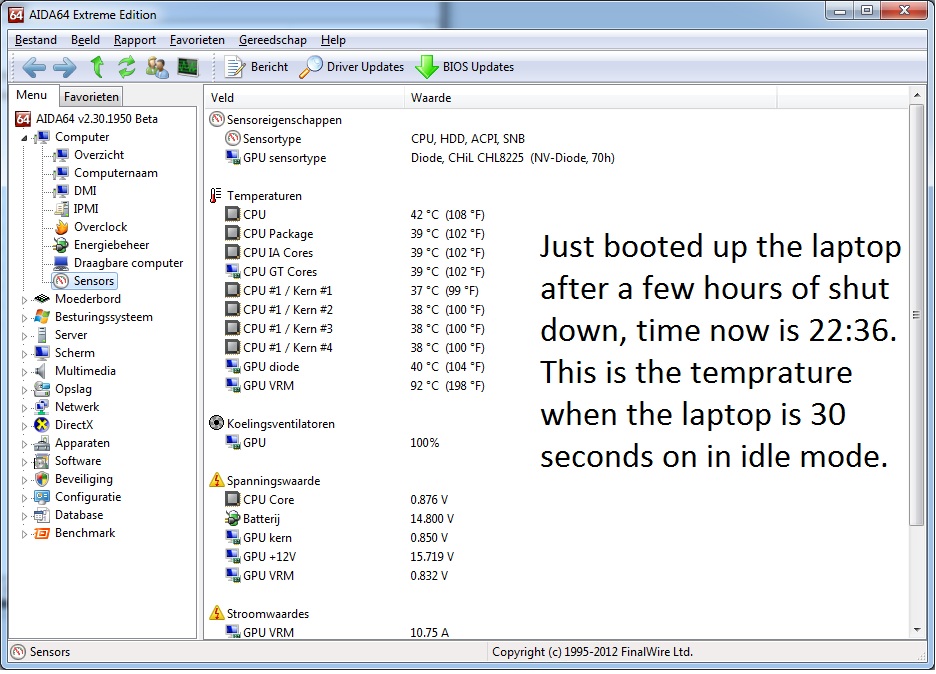
Task: Expand the Besturingssysteem node
Action: click(24, 318)
